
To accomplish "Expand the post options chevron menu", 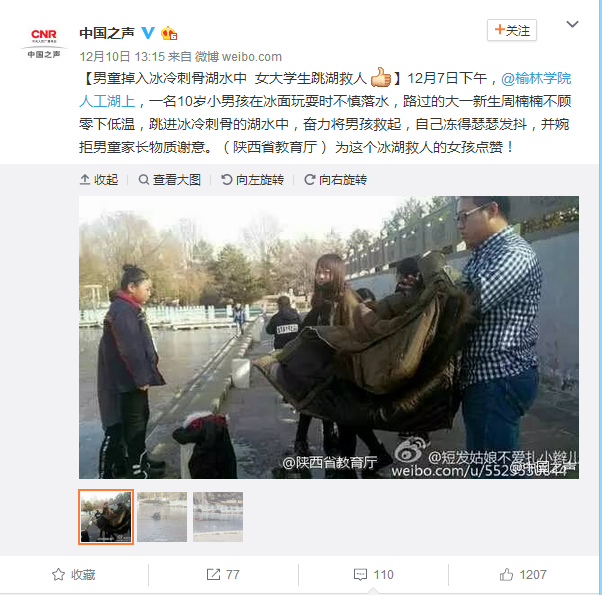I will pyautogui.click(x=572, y=24).
